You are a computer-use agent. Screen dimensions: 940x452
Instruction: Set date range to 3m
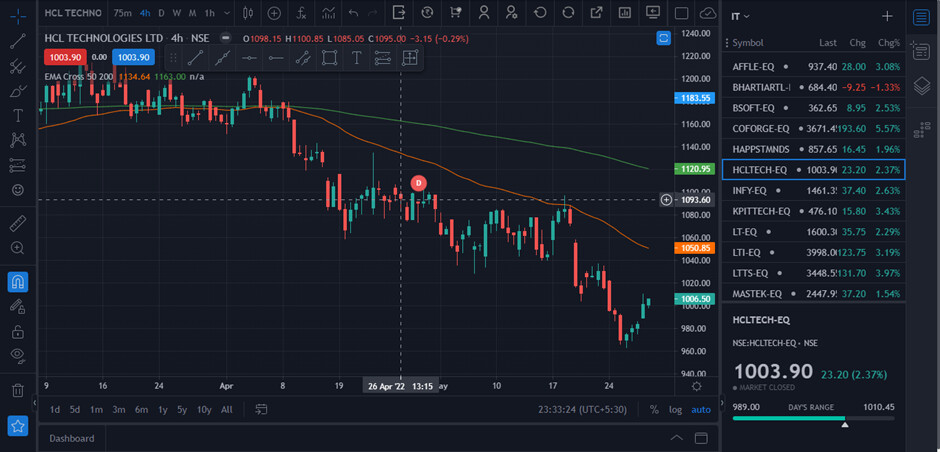[x=119, y=410]
